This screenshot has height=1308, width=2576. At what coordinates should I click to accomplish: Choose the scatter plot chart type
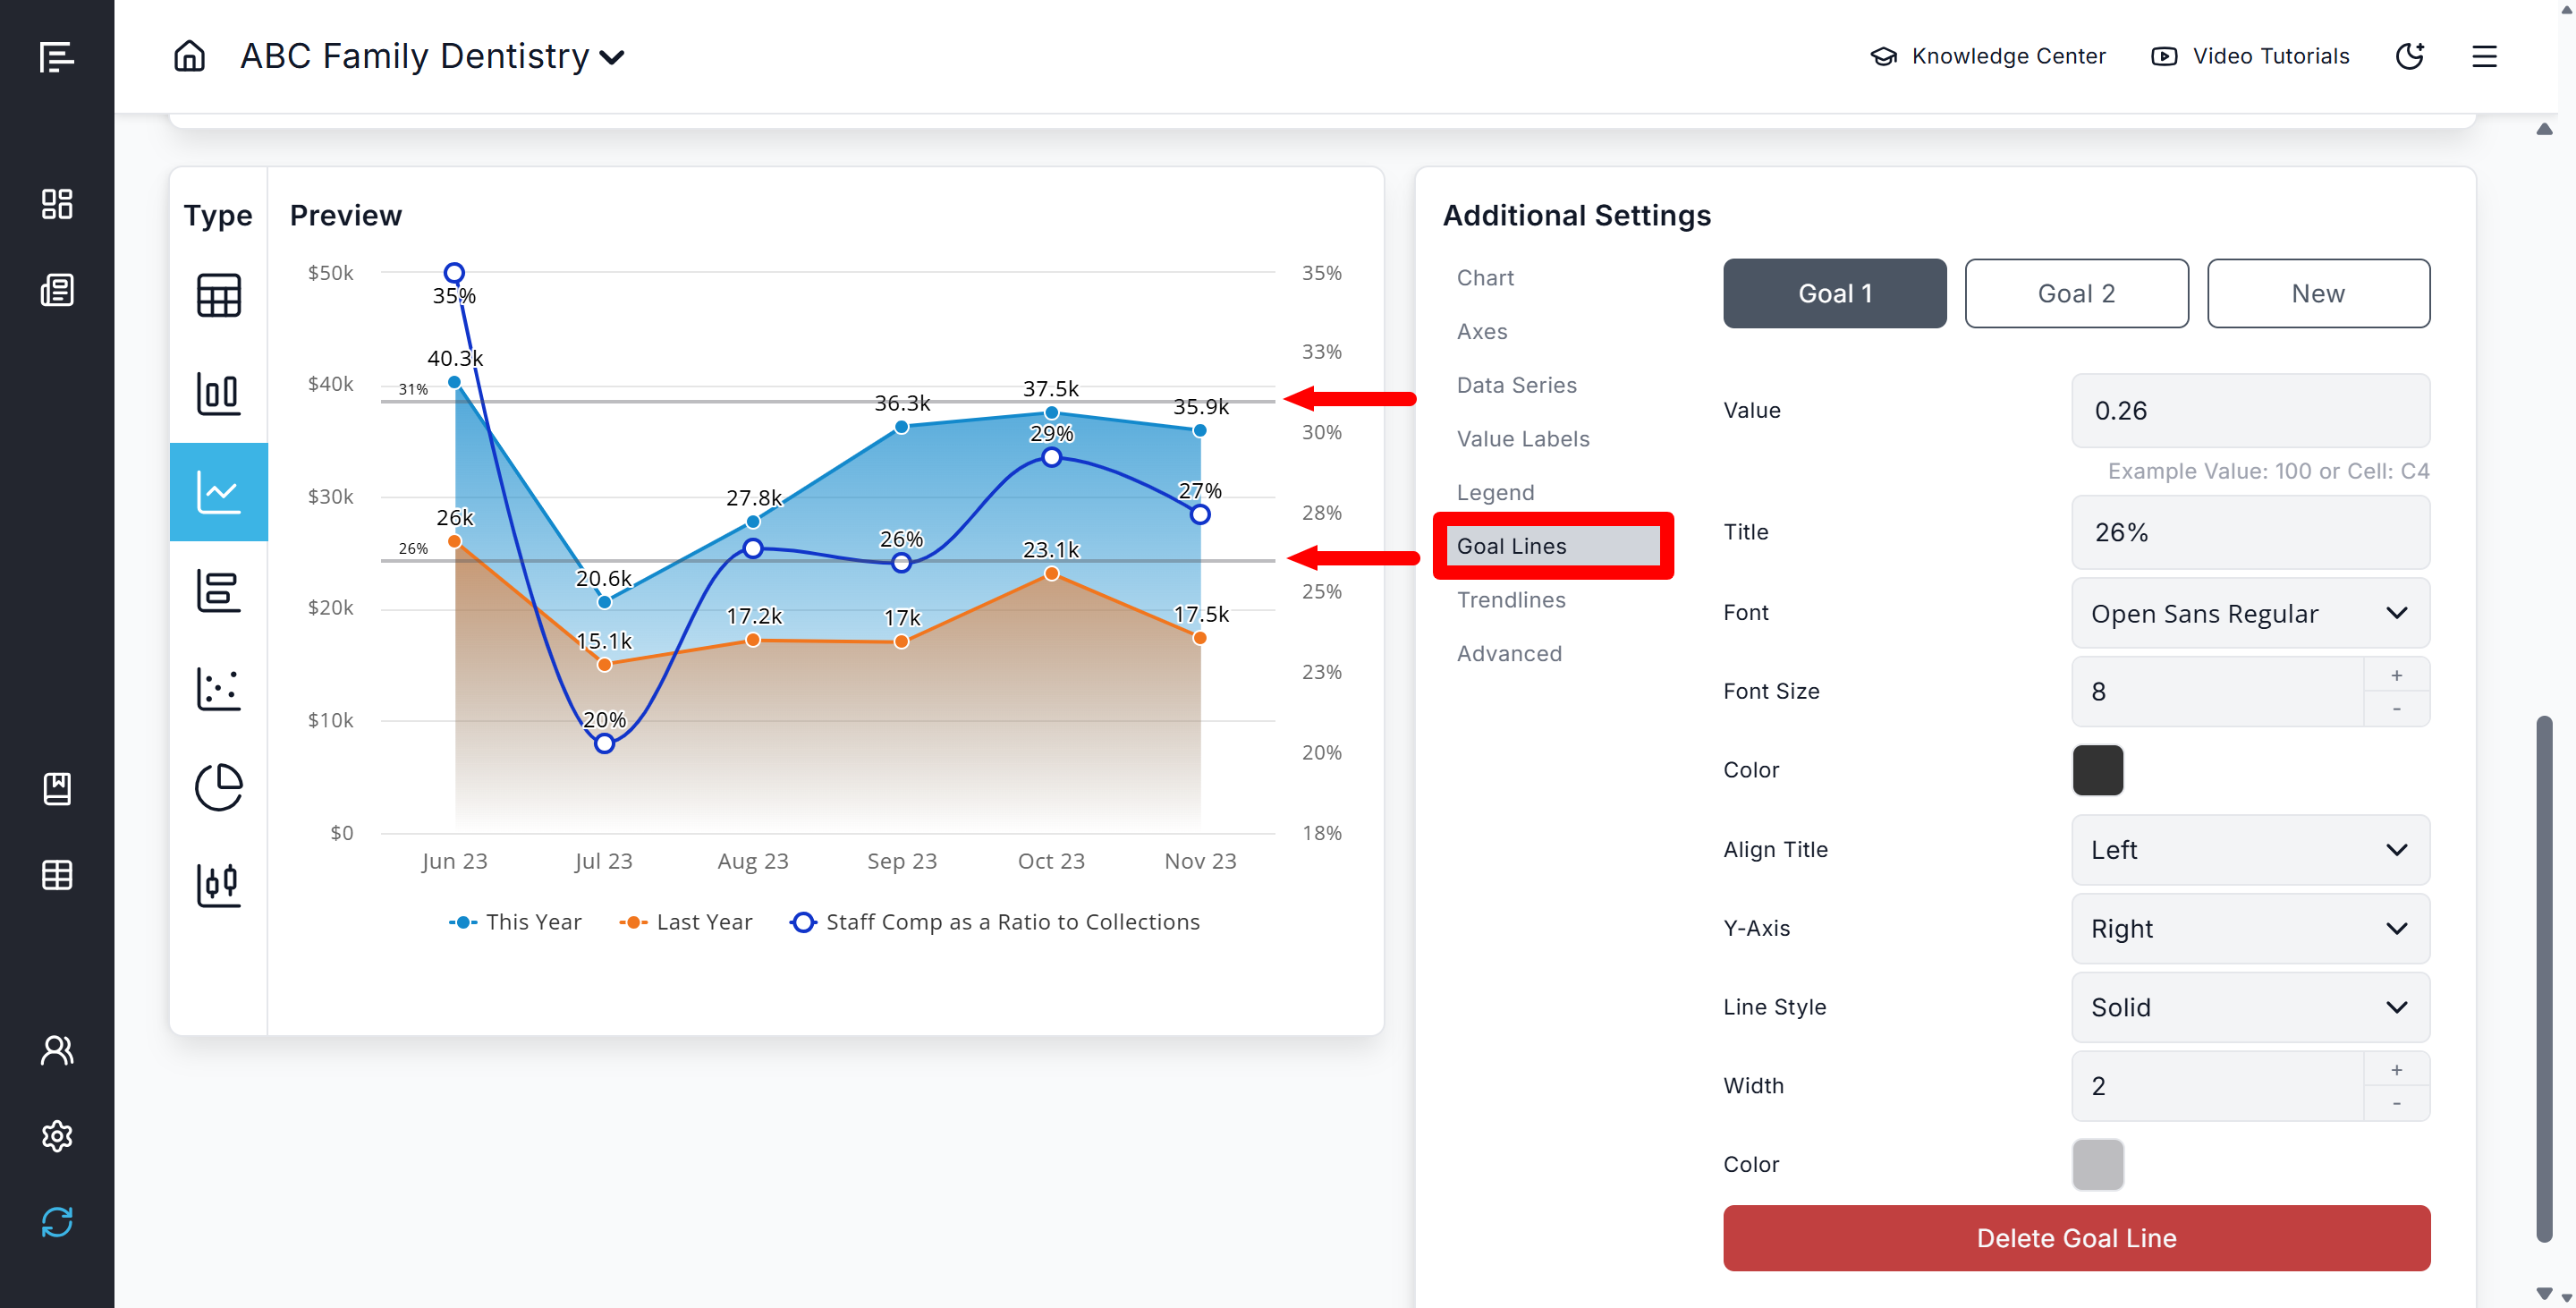(x=218, y=689)
